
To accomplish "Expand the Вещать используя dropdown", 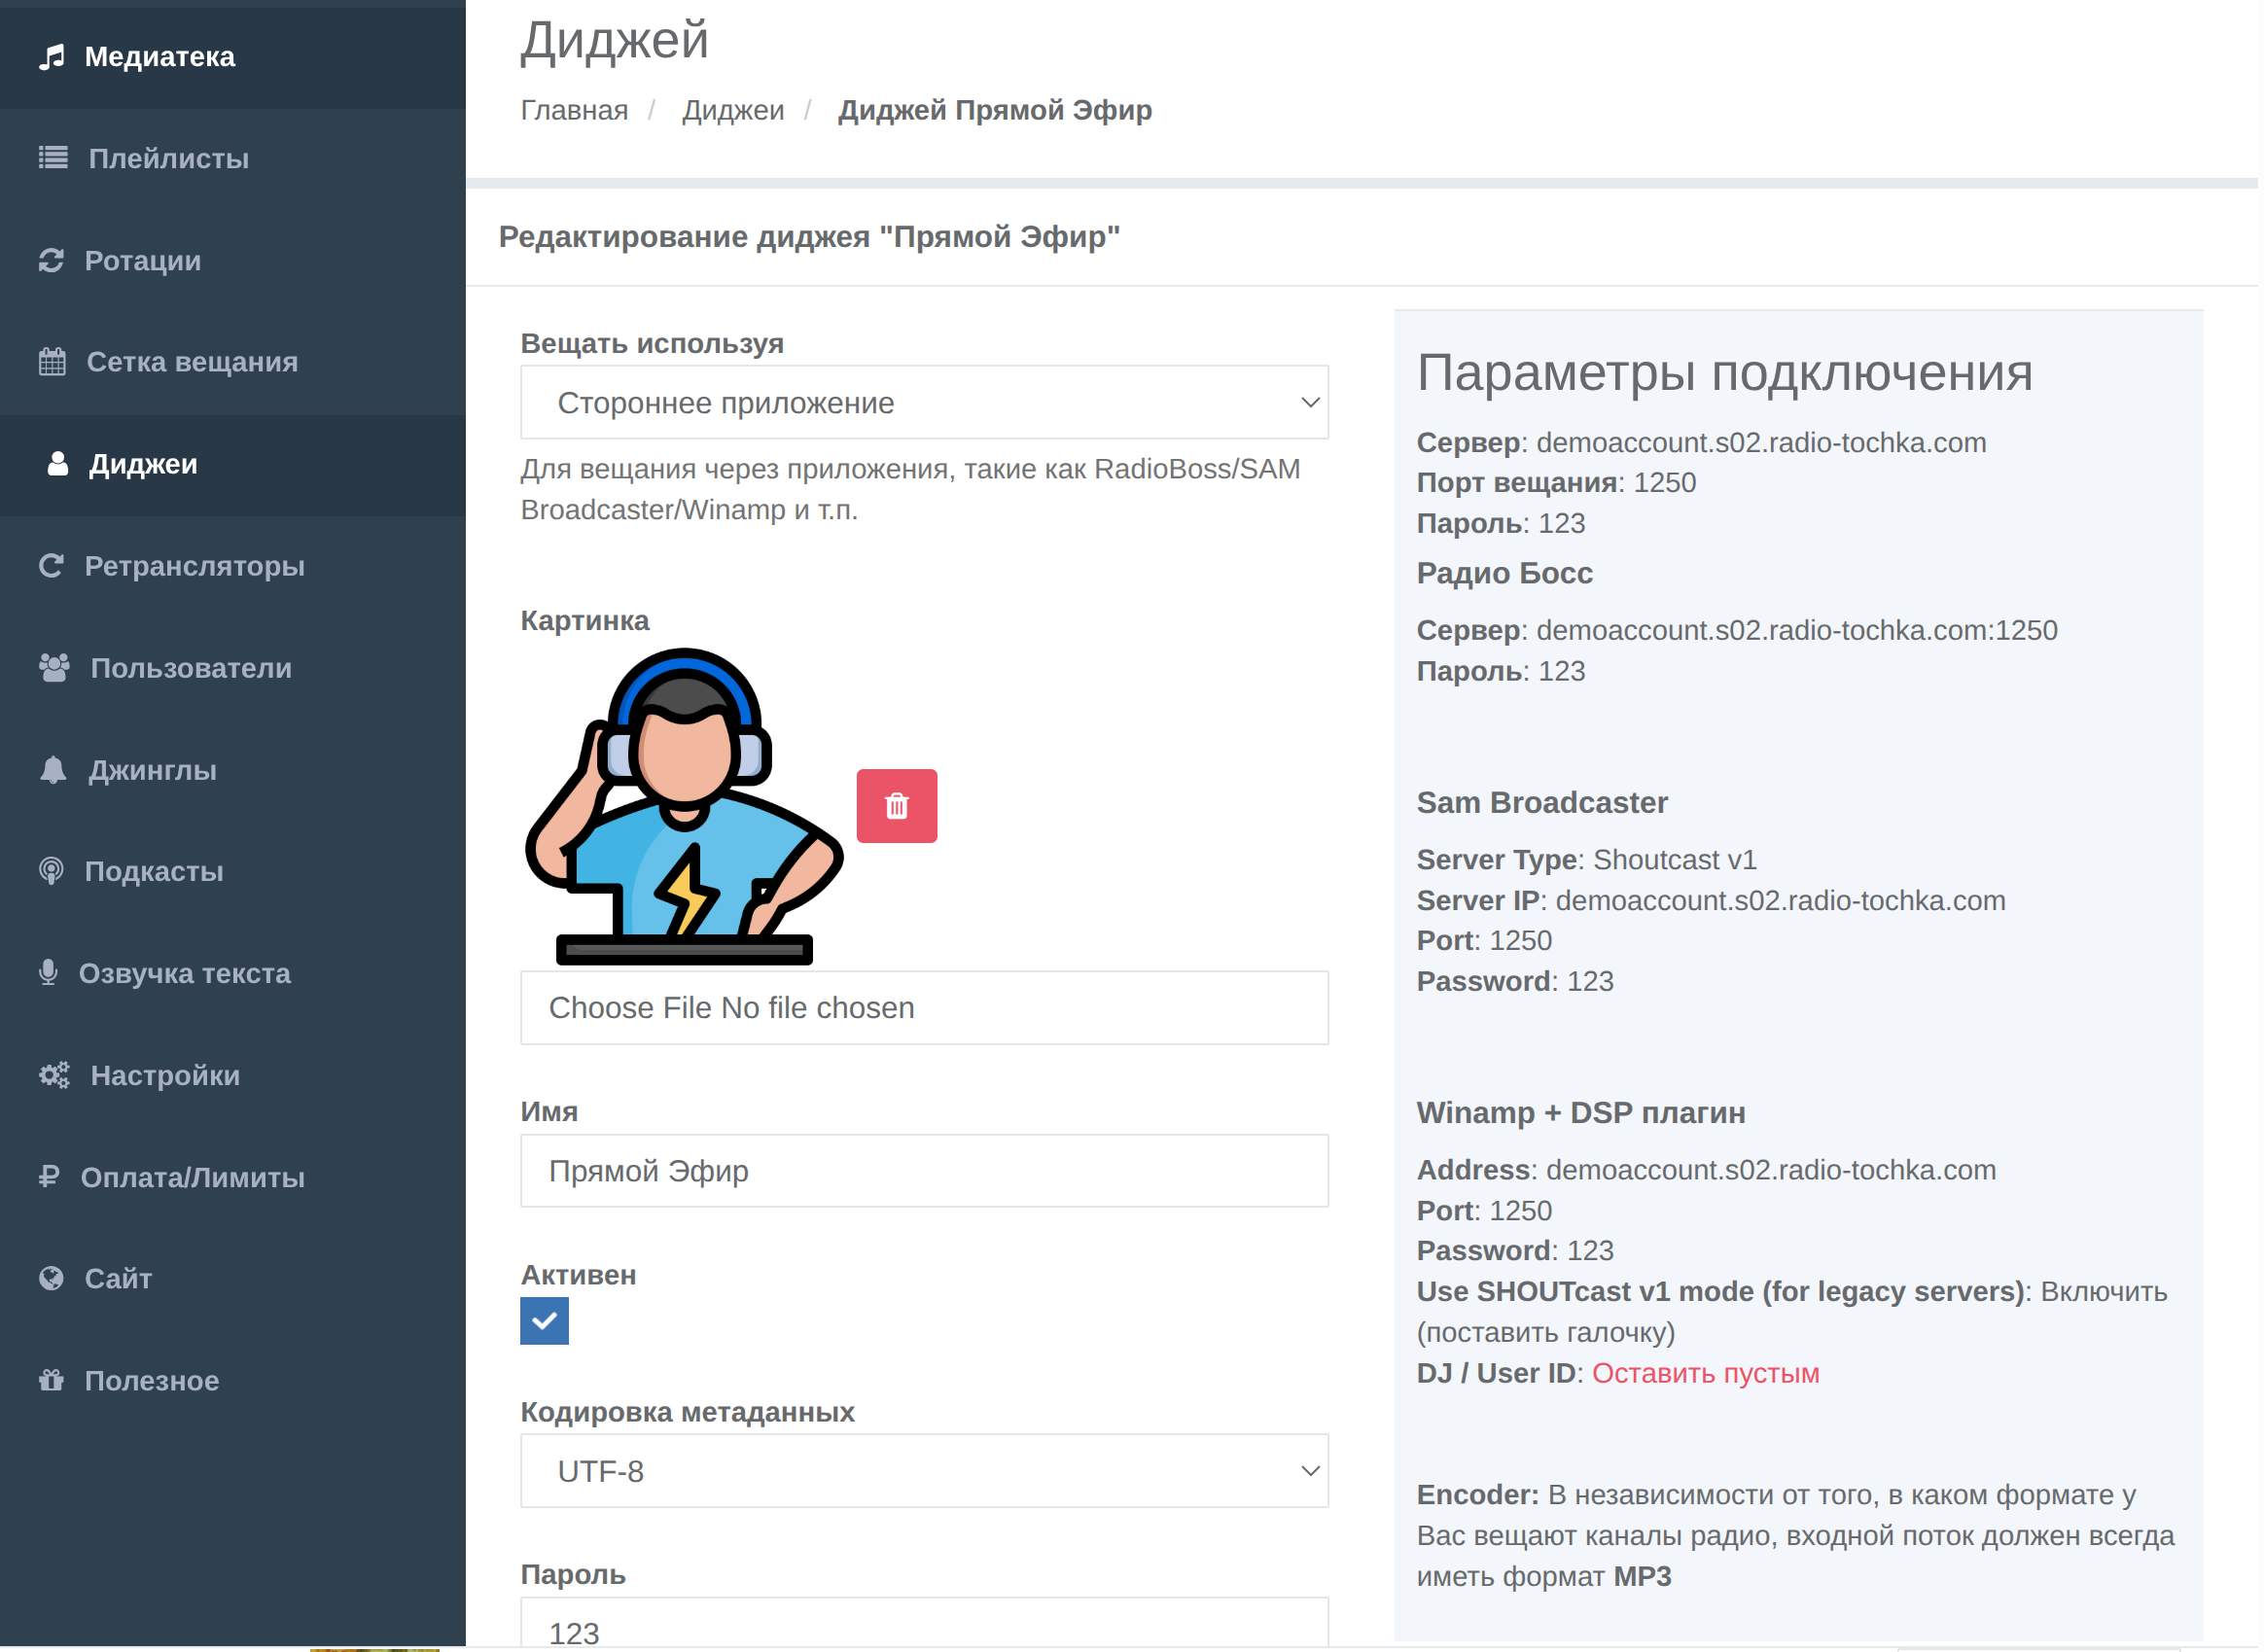I will point(924,403).
